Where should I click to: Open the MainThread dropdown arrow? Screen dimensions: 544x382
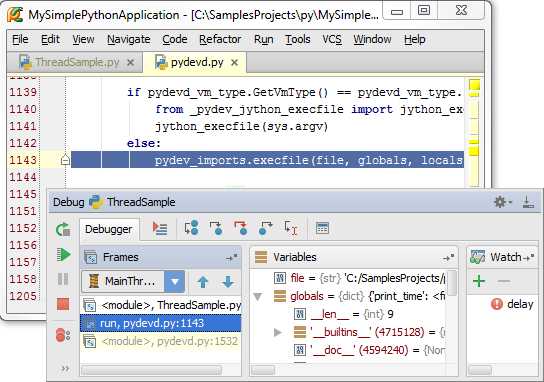click(175, 281)
